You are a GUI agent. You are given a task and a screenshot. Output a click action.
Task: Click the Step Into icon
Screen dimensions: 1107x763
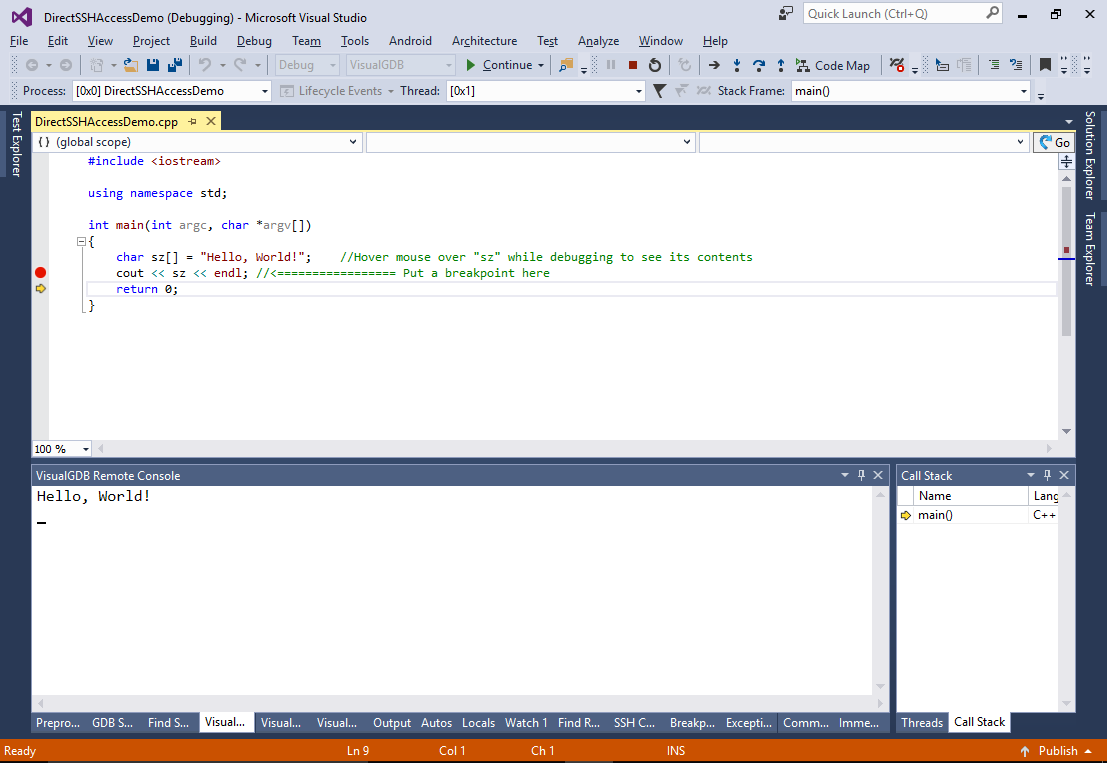click(x=736, y=65)
